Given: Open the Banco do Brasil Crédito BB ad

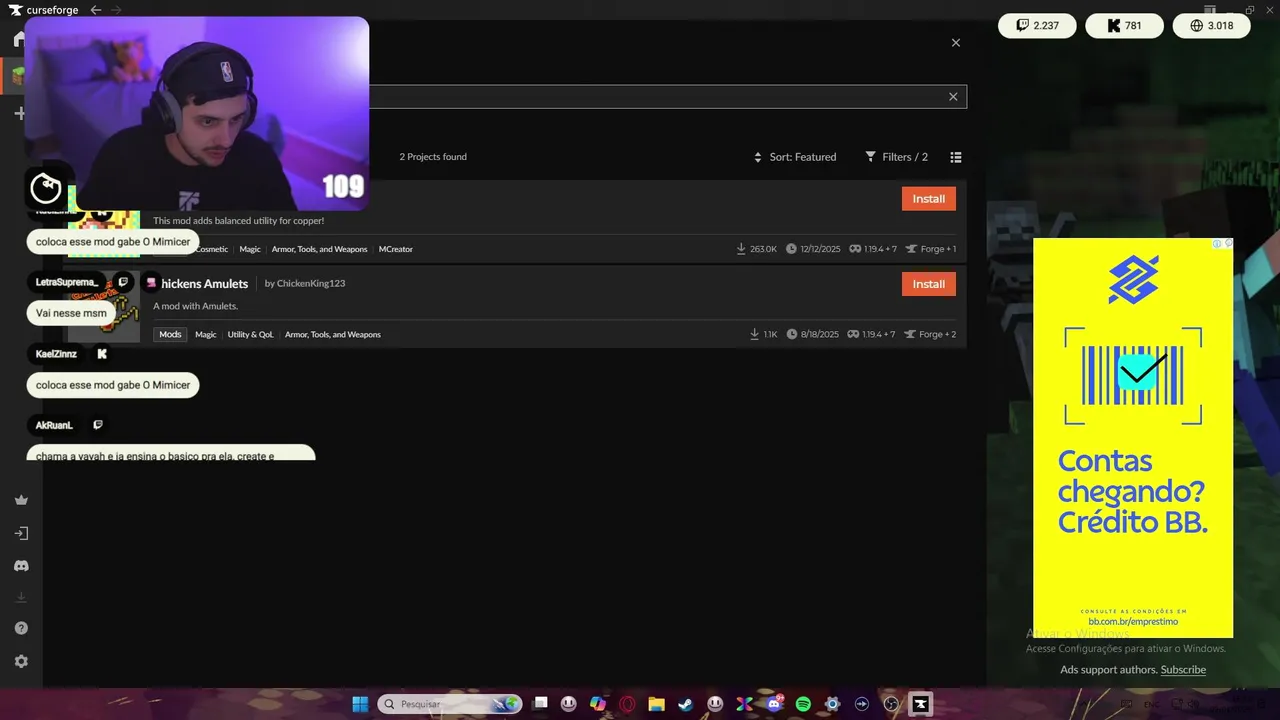Looking at the screenshot, I should [1133, 438].
